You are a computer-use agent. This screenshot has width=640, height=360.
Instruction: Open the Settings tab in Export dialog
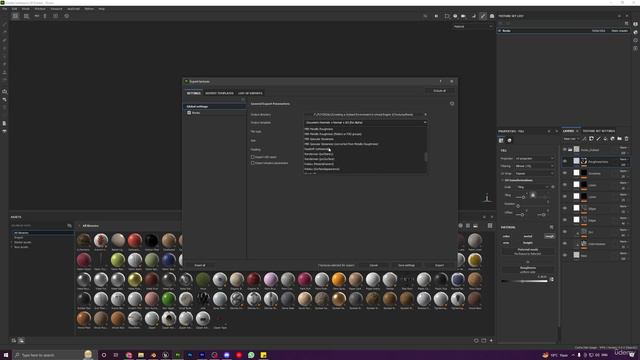pos(194,93)
